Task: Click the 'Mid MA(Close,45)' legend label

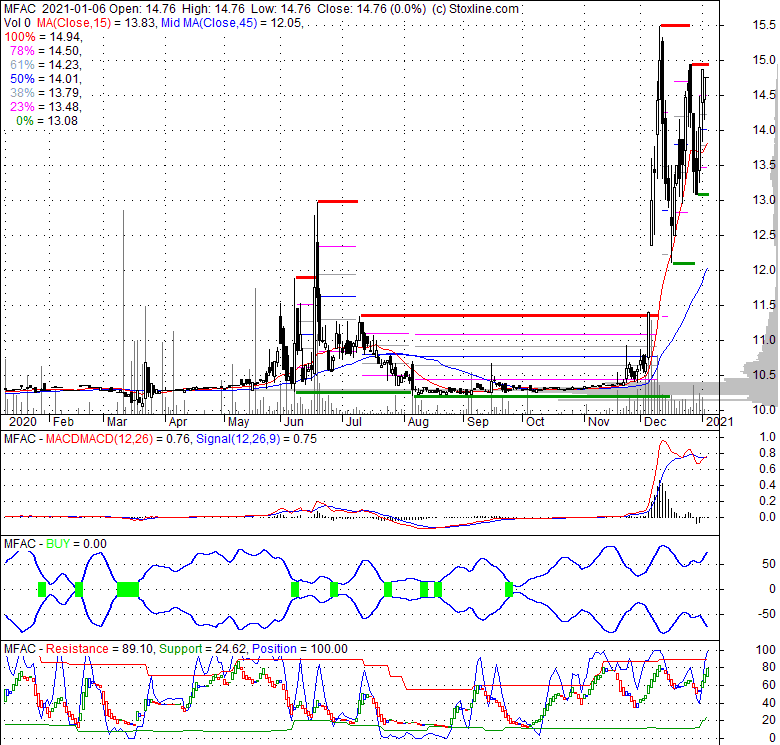Action: click(x=210, y=23)
